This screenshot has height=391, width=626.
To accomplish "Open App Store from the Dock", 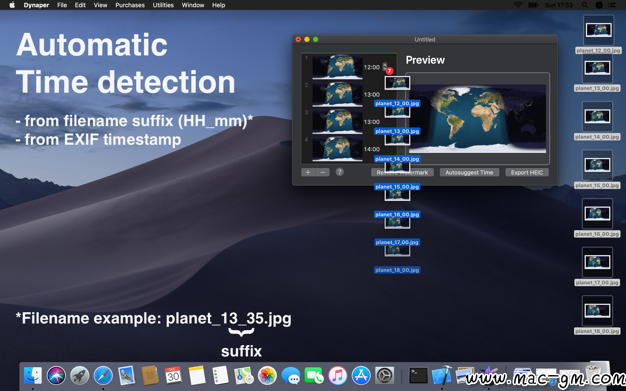I will (361, 375).
